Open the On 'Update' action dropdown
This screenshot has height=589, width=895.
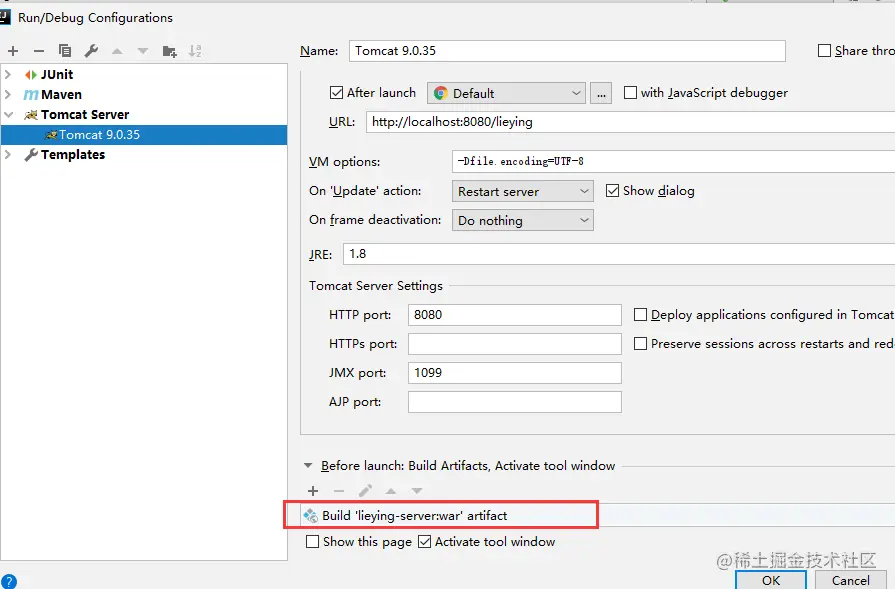pyautogui.click(x=522, y=191)
